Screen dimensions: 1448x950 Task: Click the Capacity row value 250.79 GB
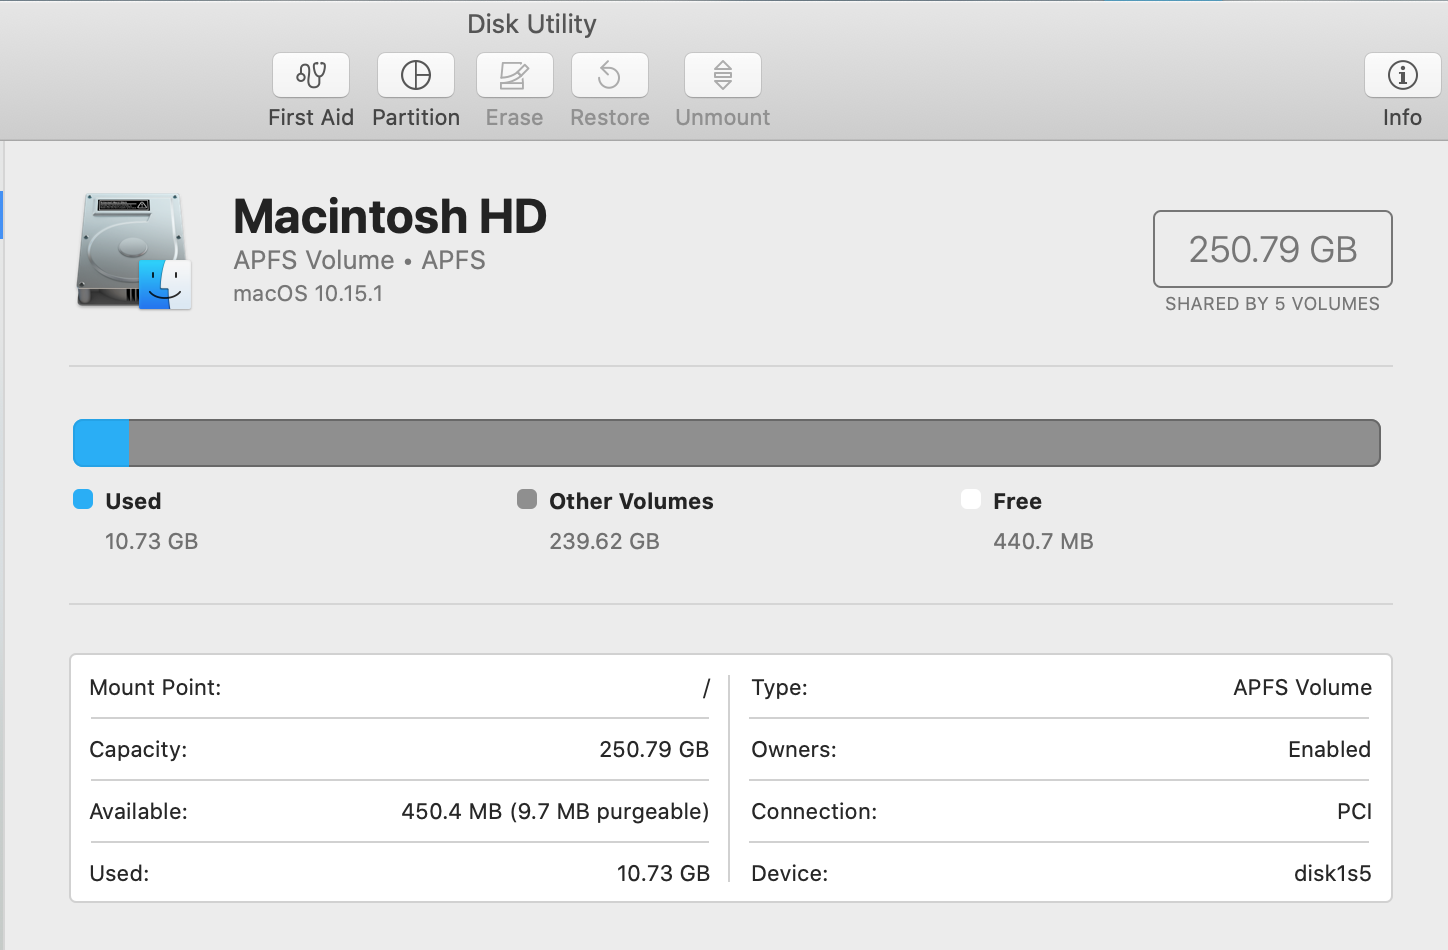coord(654,750)
